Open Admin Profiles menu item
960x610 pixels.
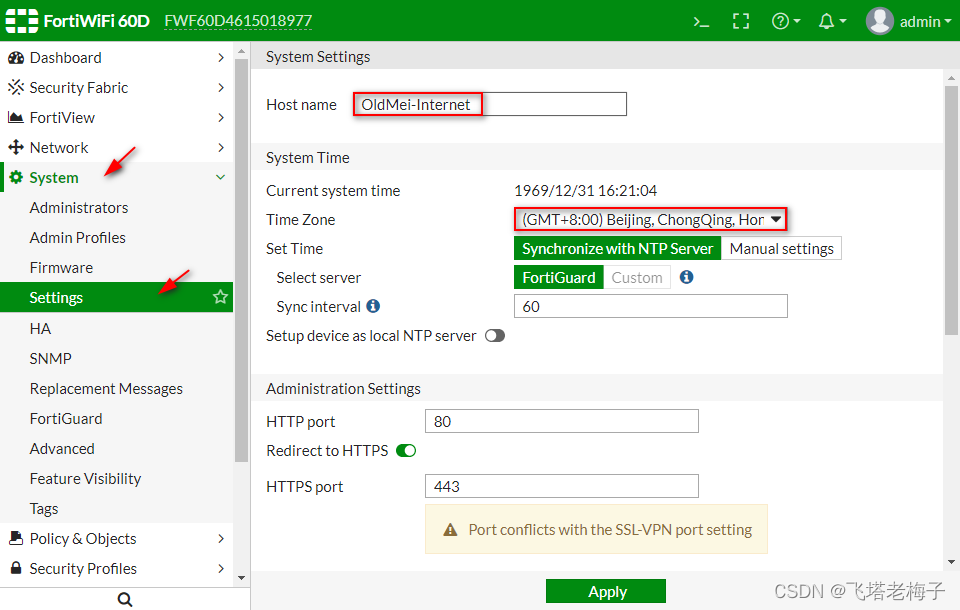(78, 238)
